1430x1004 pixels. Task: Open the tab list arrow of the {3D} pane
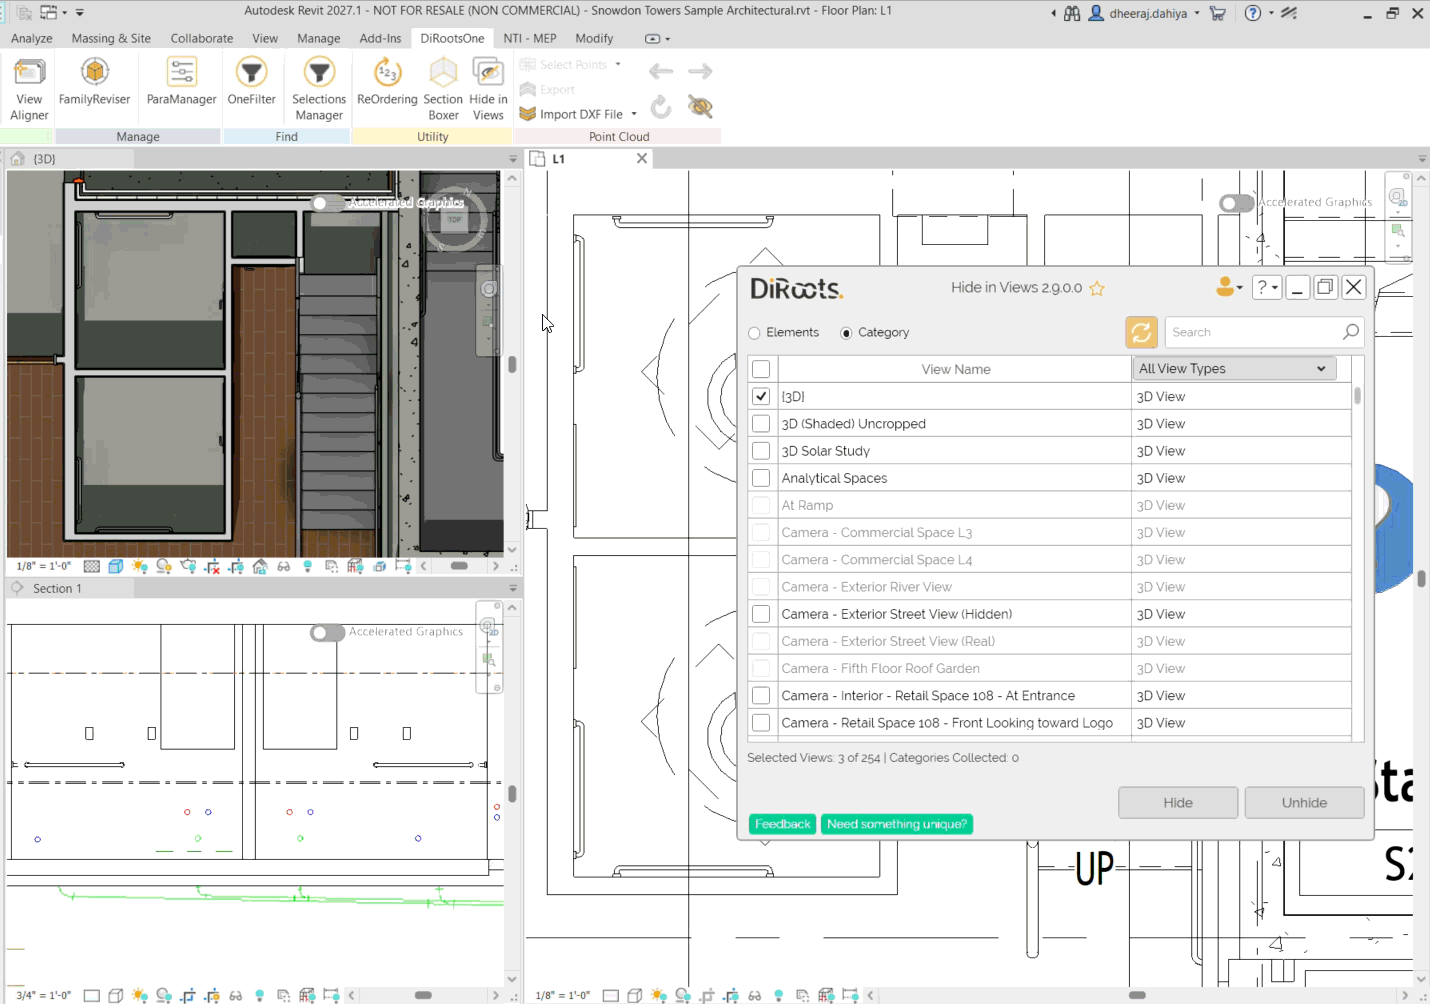coord(513,159)
